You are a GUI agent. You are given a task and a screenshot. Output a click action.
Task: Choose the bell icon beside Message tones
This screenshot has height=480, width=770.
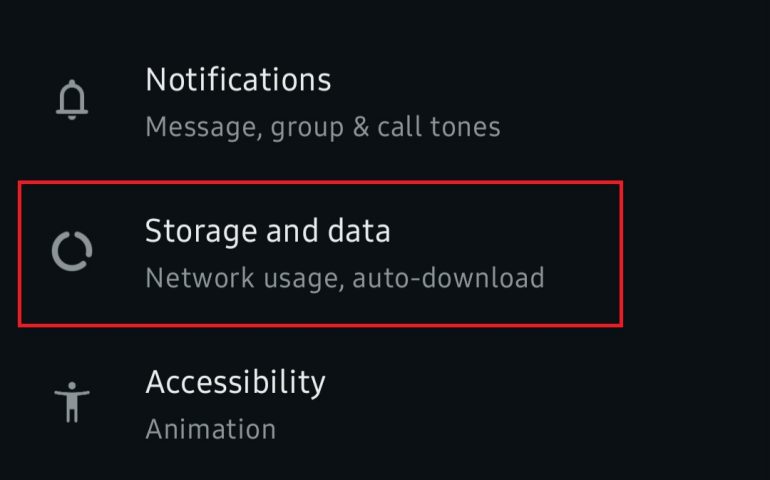(x=72, y=100)
